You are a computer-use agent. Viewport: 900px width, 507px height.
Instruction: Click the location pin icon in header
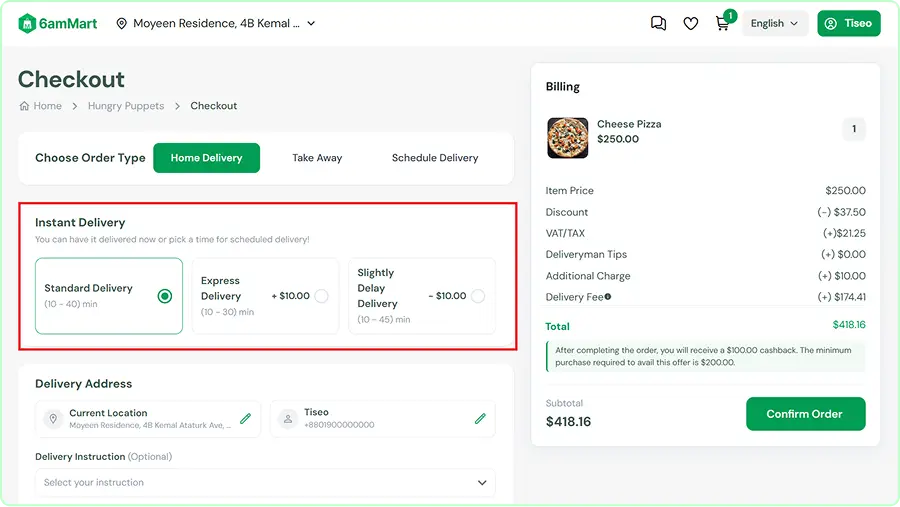pos(121,24)
